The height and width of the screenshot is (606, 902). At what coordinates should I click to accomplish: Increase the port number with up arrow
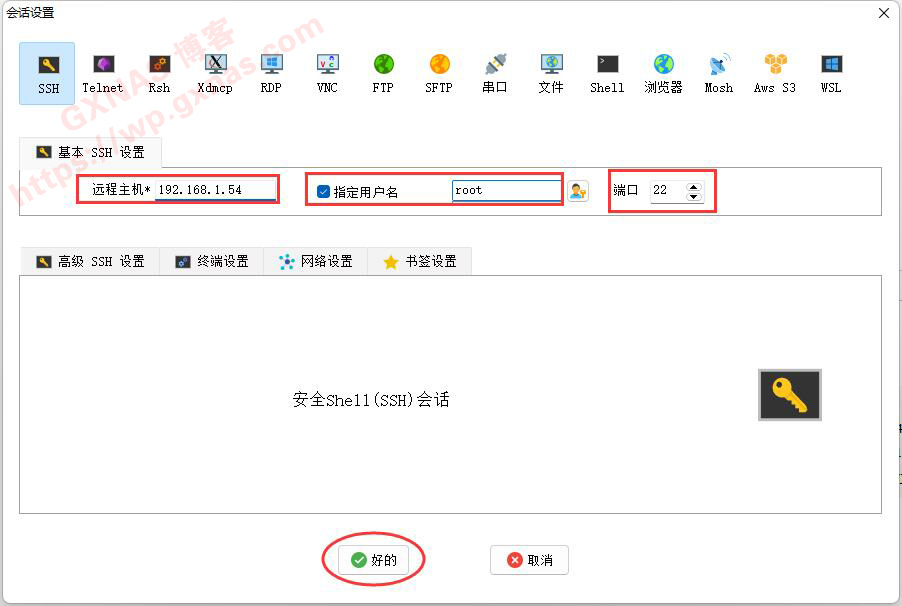tap(694, 186)
